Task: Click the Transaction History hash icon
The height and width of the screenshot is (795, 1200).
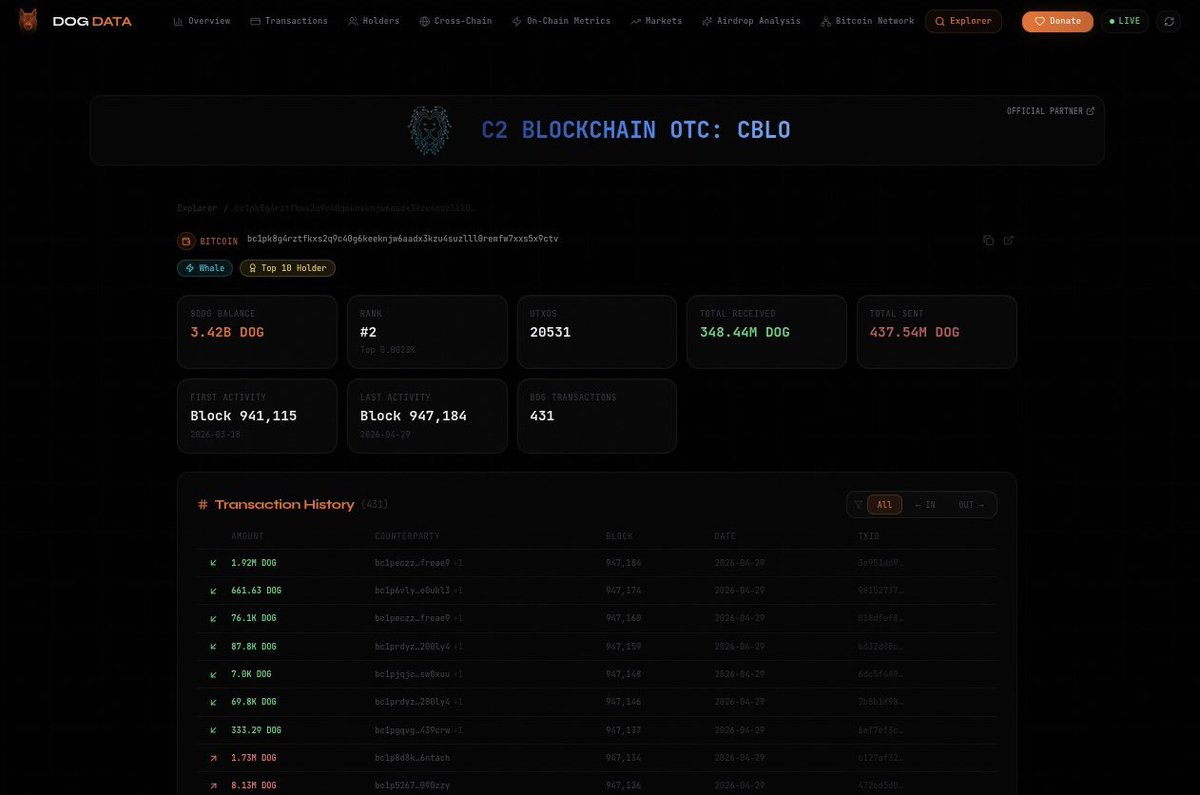Action: 203,505
